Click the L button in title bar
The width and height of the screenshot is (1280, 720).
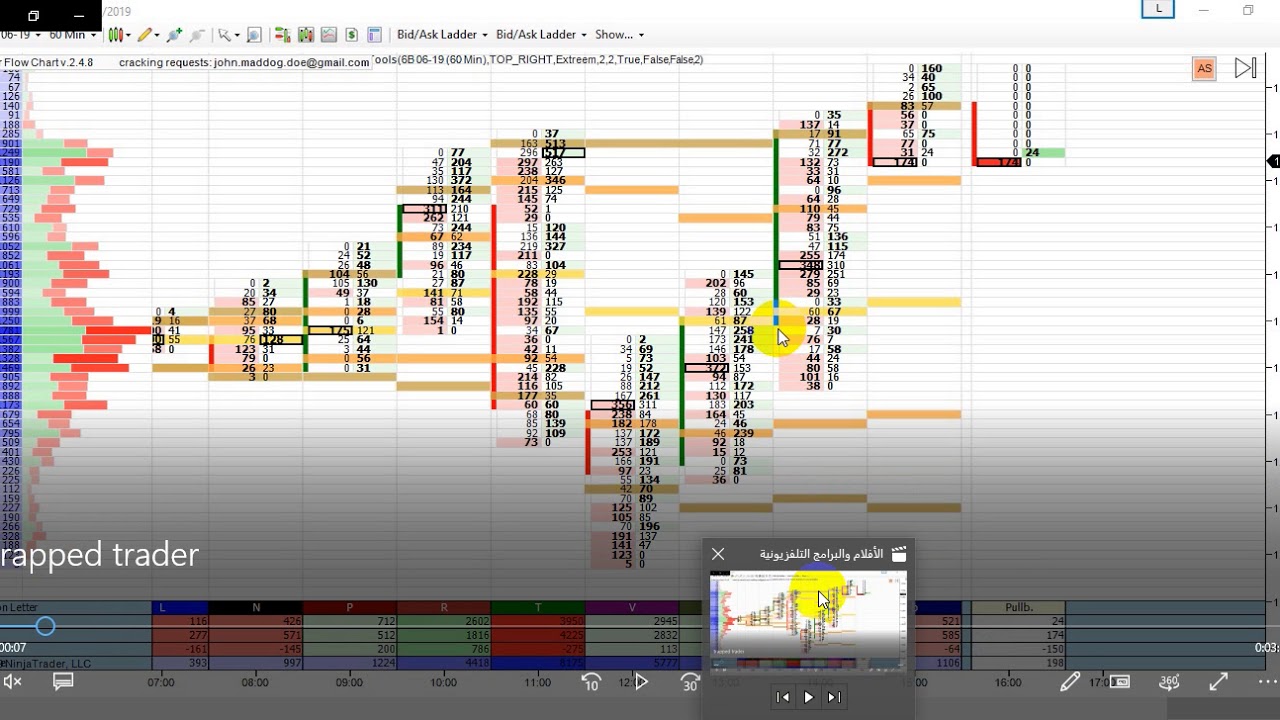coord(1158,9)
